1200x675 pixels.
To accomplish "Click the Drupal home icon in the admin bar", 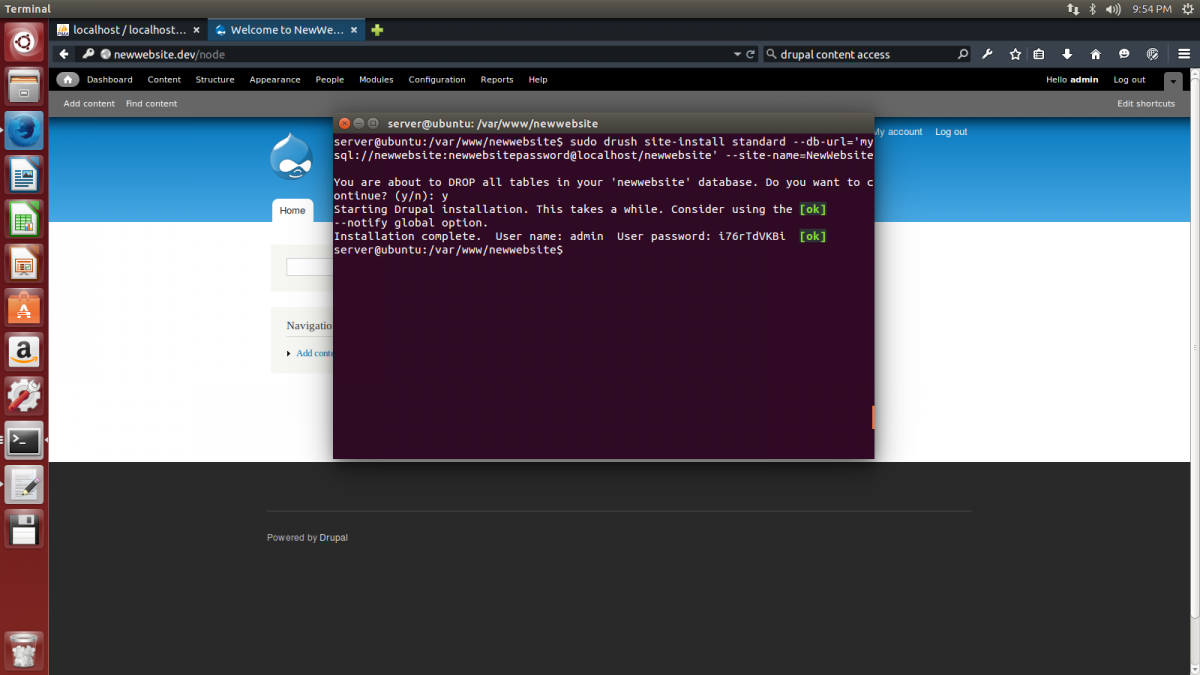I will pos(68,80).
